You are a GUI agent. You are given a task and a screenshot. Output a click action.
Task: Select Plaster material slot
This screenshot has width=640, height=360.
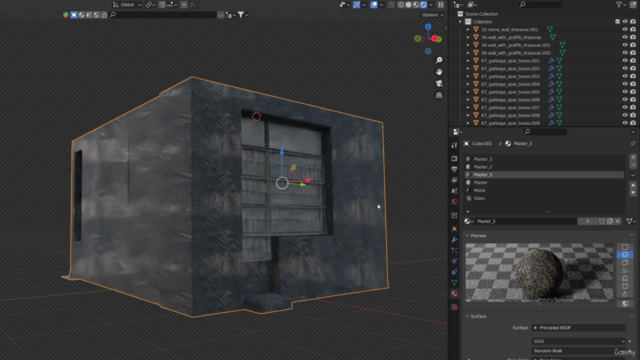(545, 182)
